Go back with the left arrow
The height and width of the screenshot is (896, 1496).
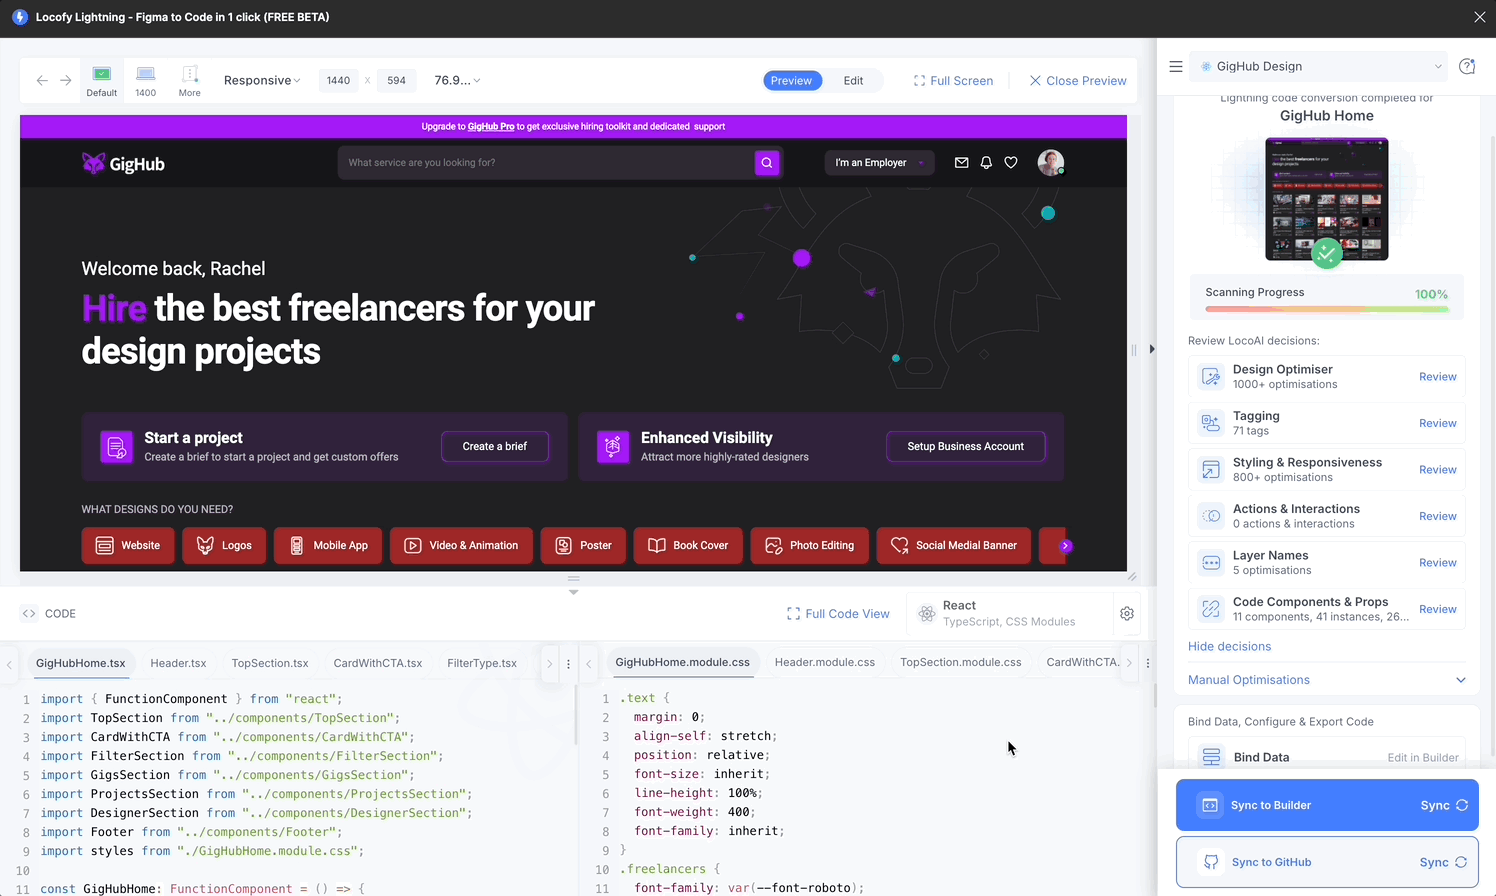pyautogui.click(x=42, y=81)
